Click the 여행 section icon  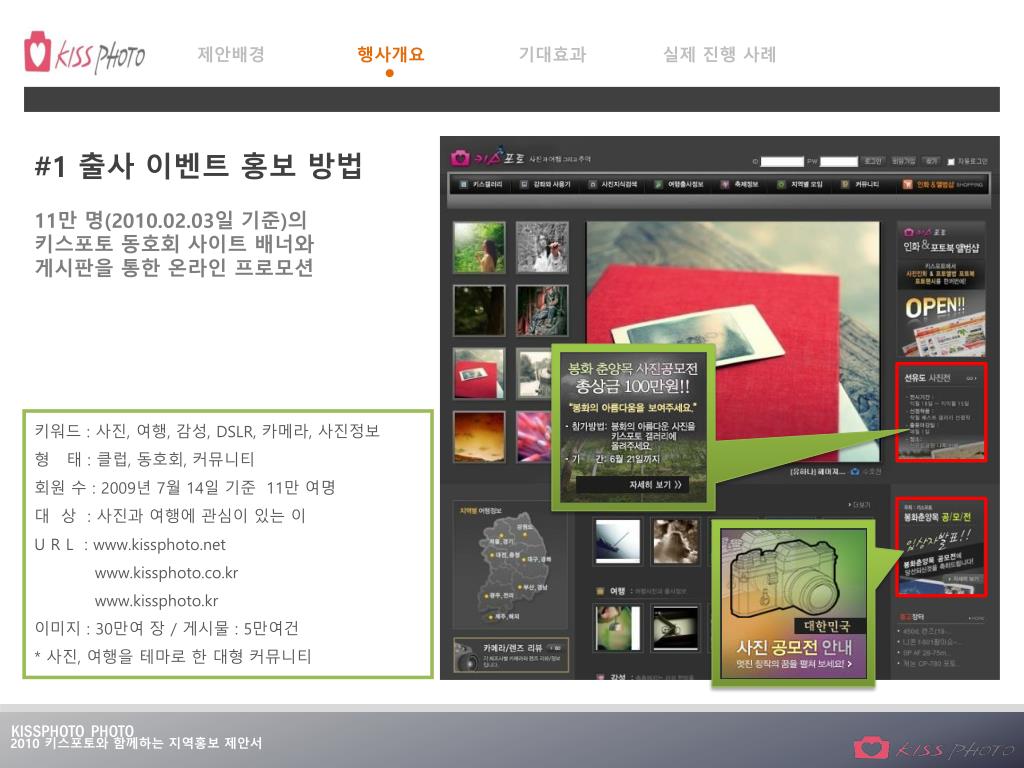(600, 591)
